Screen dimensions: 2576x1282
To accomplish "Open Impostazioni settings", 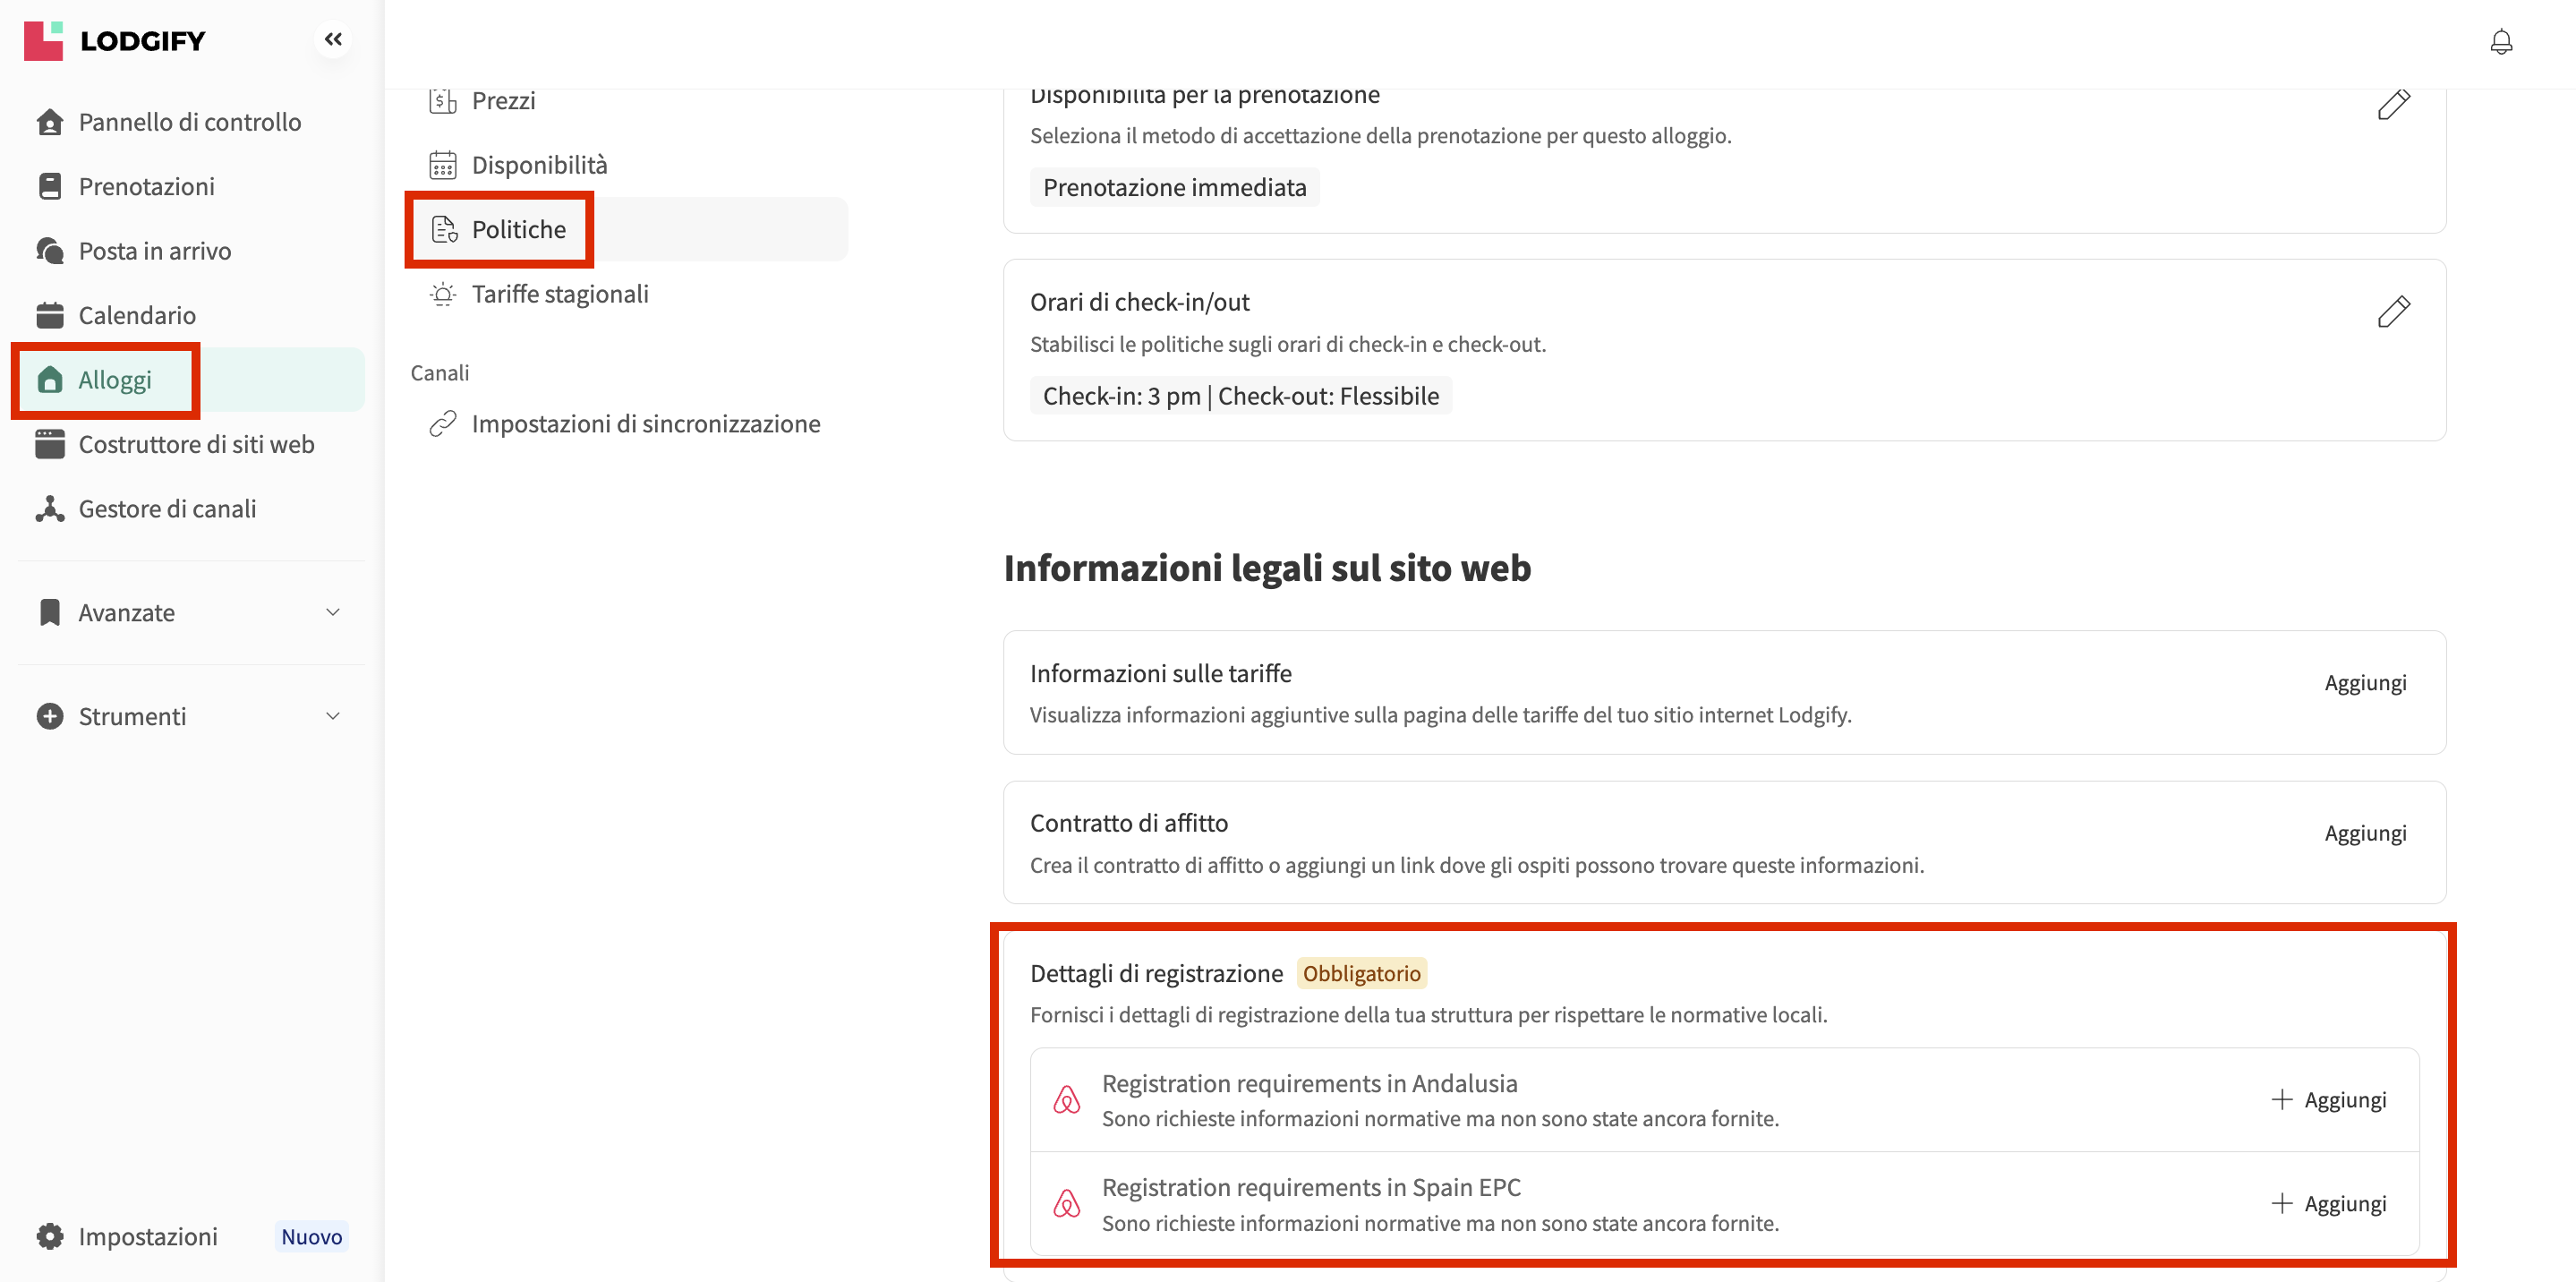I will click(x=147, y=1237).
